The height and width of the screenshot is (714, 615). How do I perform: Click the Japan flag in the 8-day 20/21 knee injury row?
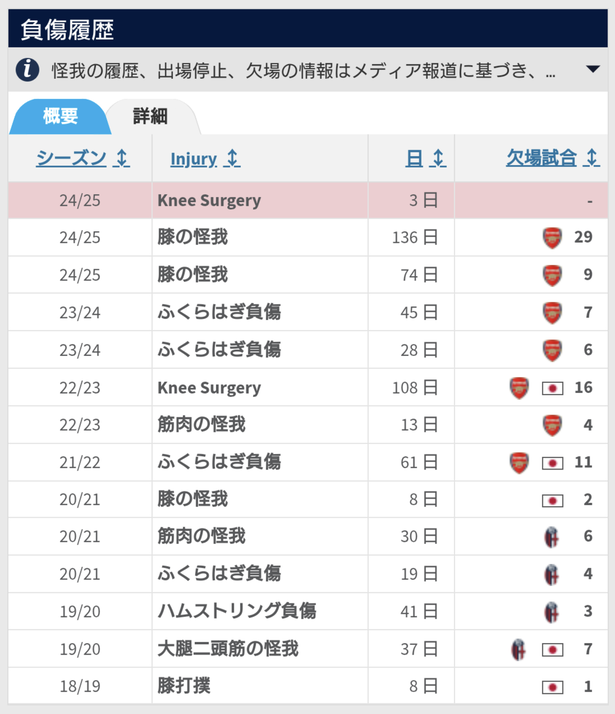click(552, 500)
